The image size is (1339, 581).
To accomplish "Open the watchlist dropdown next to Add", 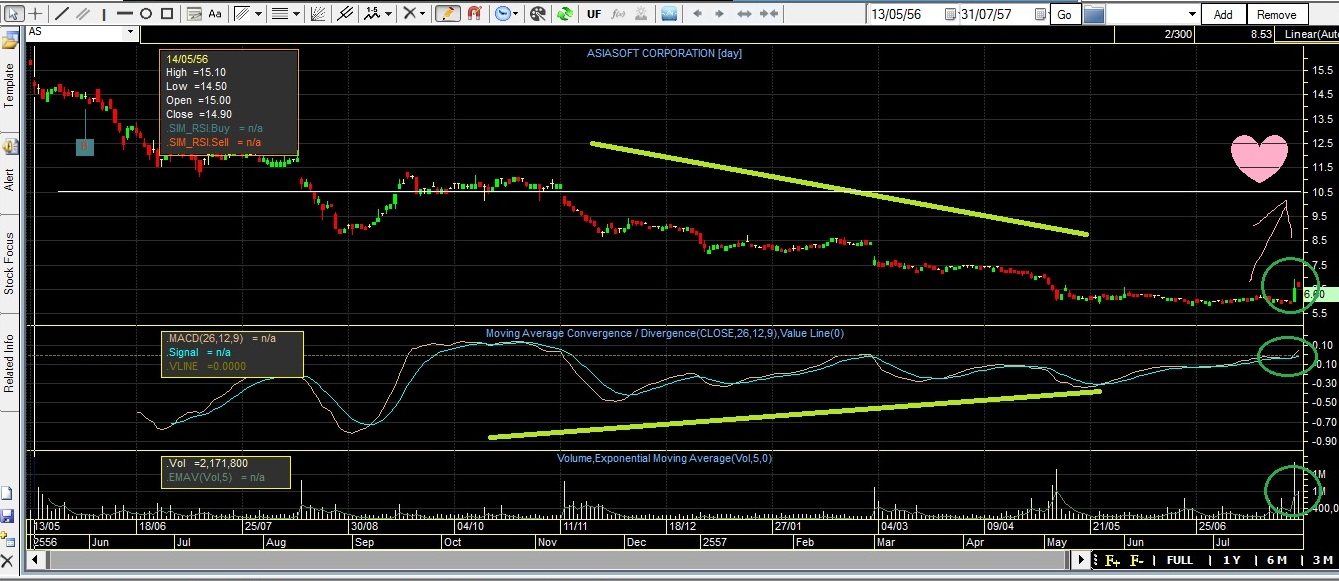I will tap(1192, 14).
